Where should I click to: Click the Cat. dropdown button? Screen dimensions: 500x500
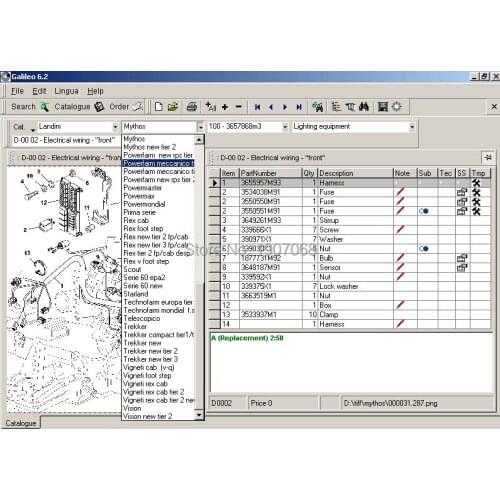click(x=23, y=127)
